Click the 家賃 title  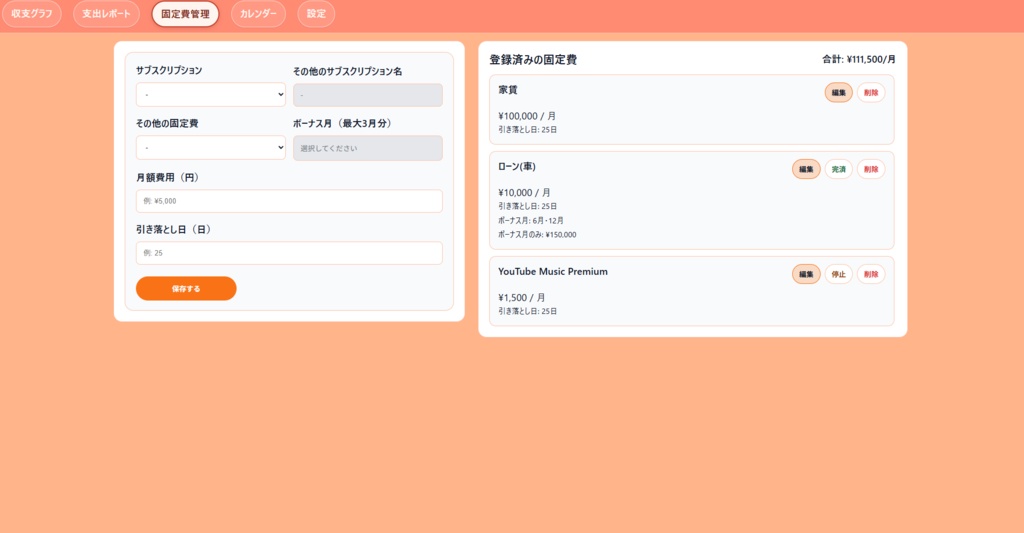pyautogui.click(x=508, y=90)
